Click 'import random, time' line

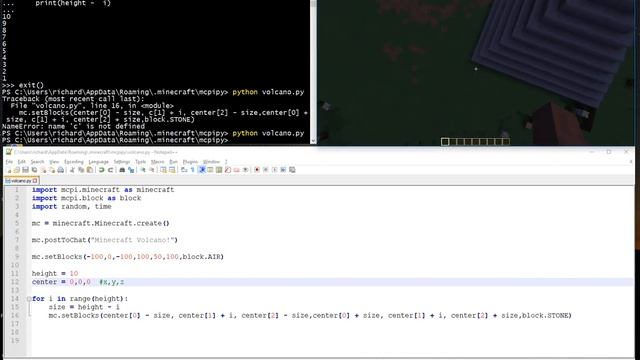(71, 207)
